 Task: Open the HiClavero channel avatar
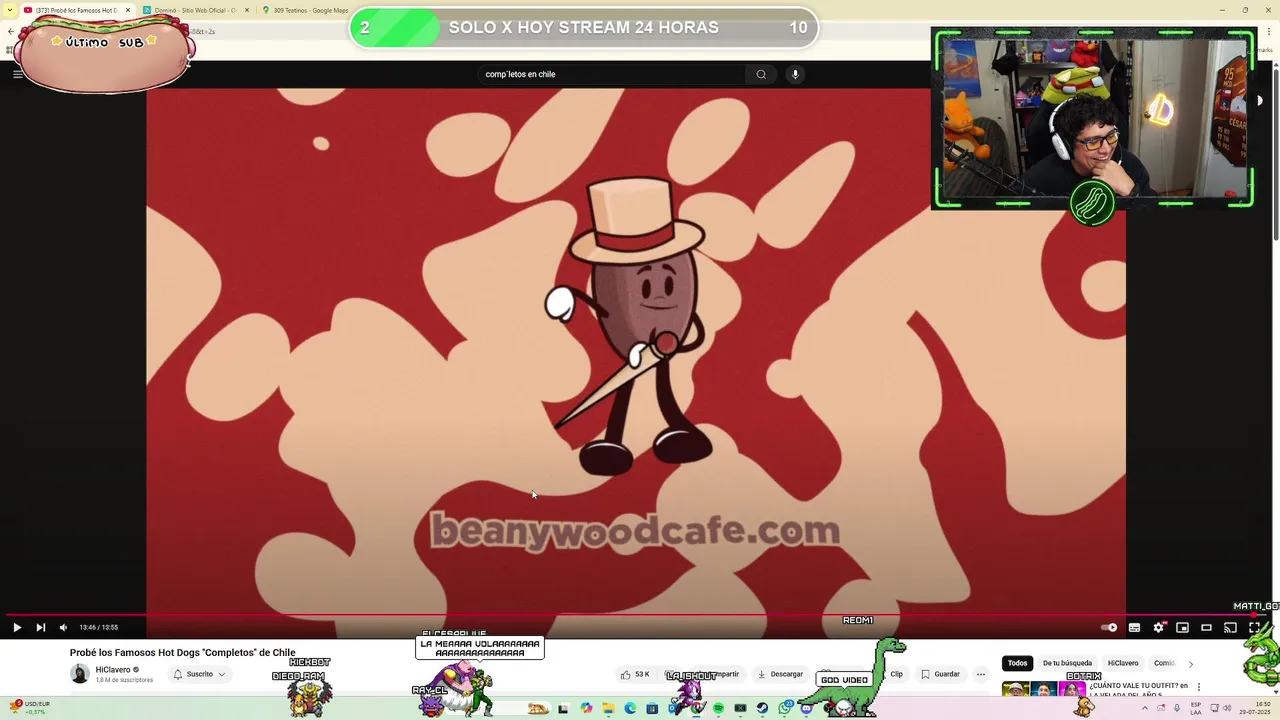pyautogui.click(x=80, y=674)
